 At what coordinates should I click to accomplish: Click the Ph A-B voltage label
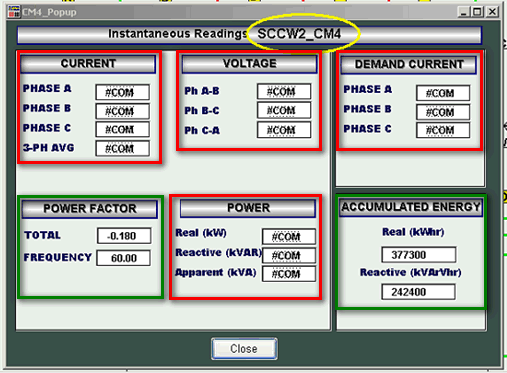click(x=202, y=91)
